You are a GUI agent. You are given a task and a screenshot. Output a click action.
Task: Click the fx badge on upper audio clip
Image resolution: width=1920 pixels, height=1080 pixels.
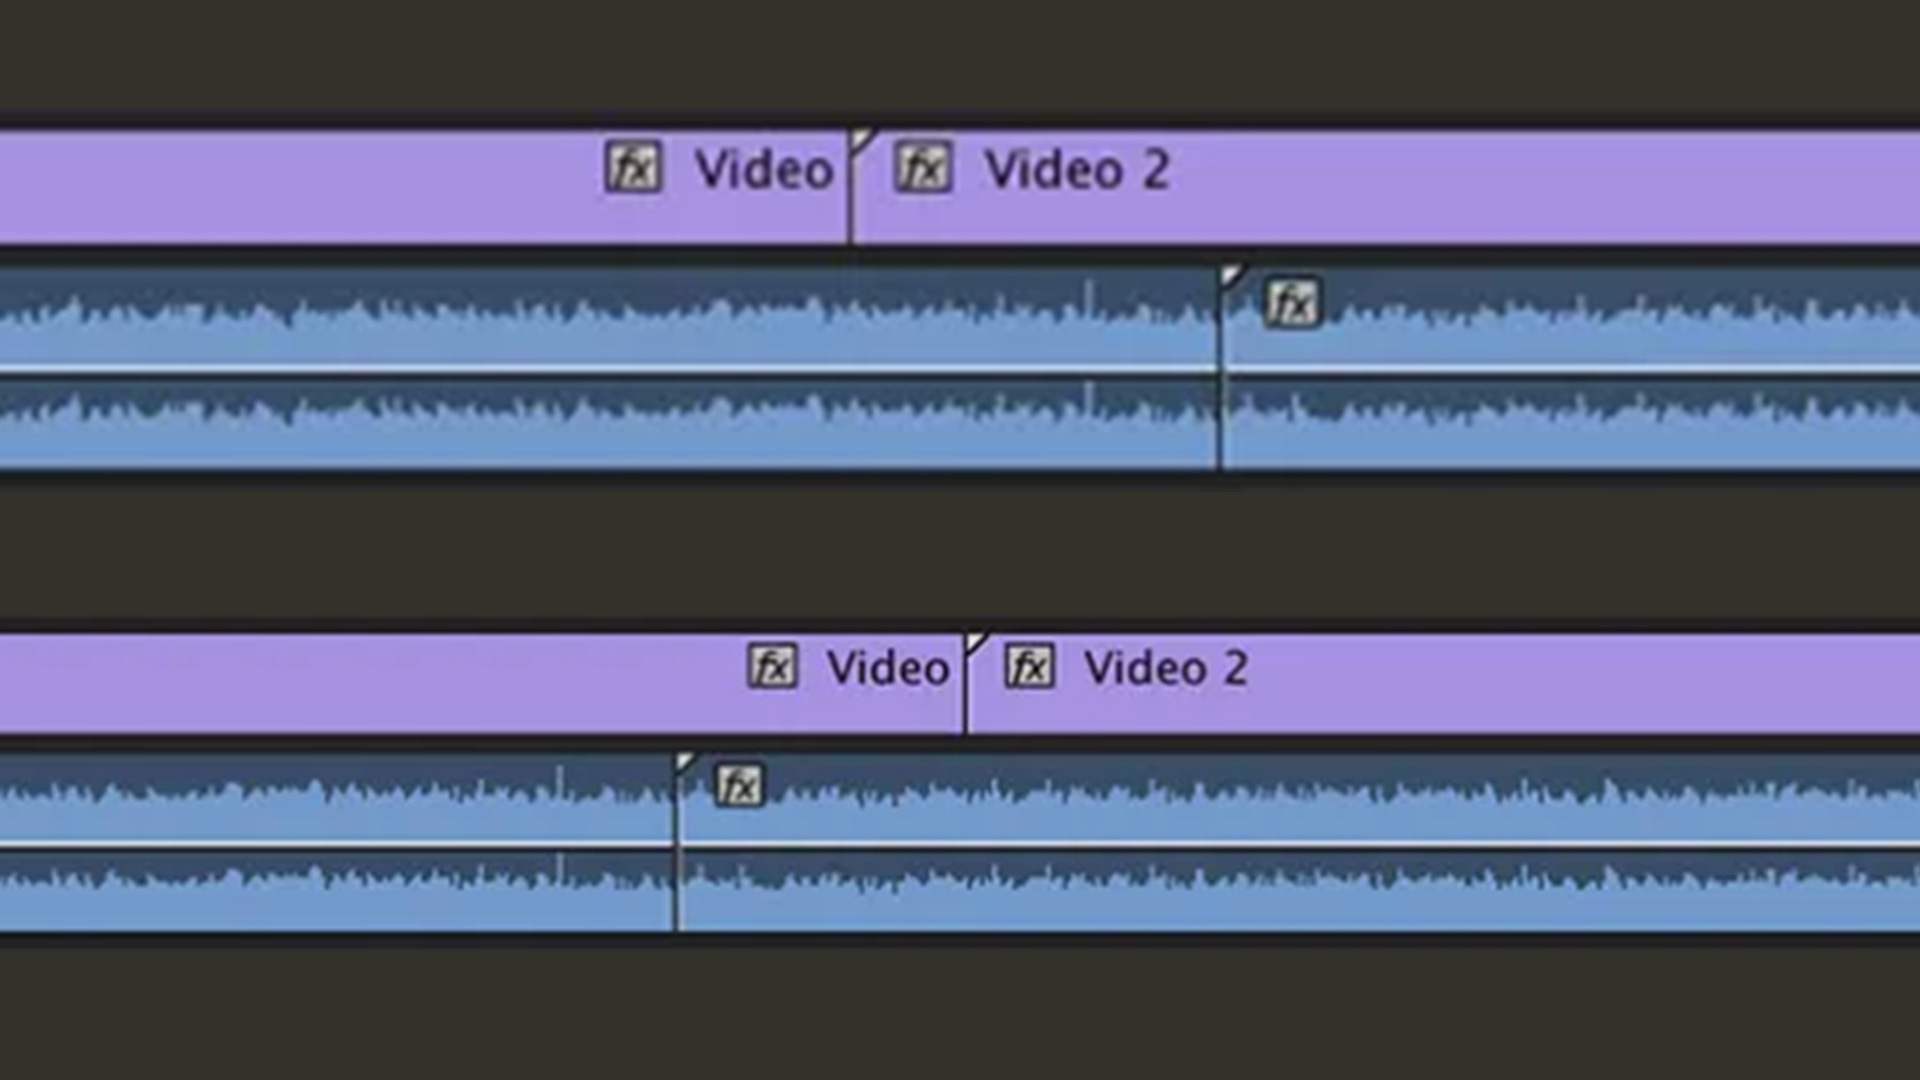tap(1293, 303)
